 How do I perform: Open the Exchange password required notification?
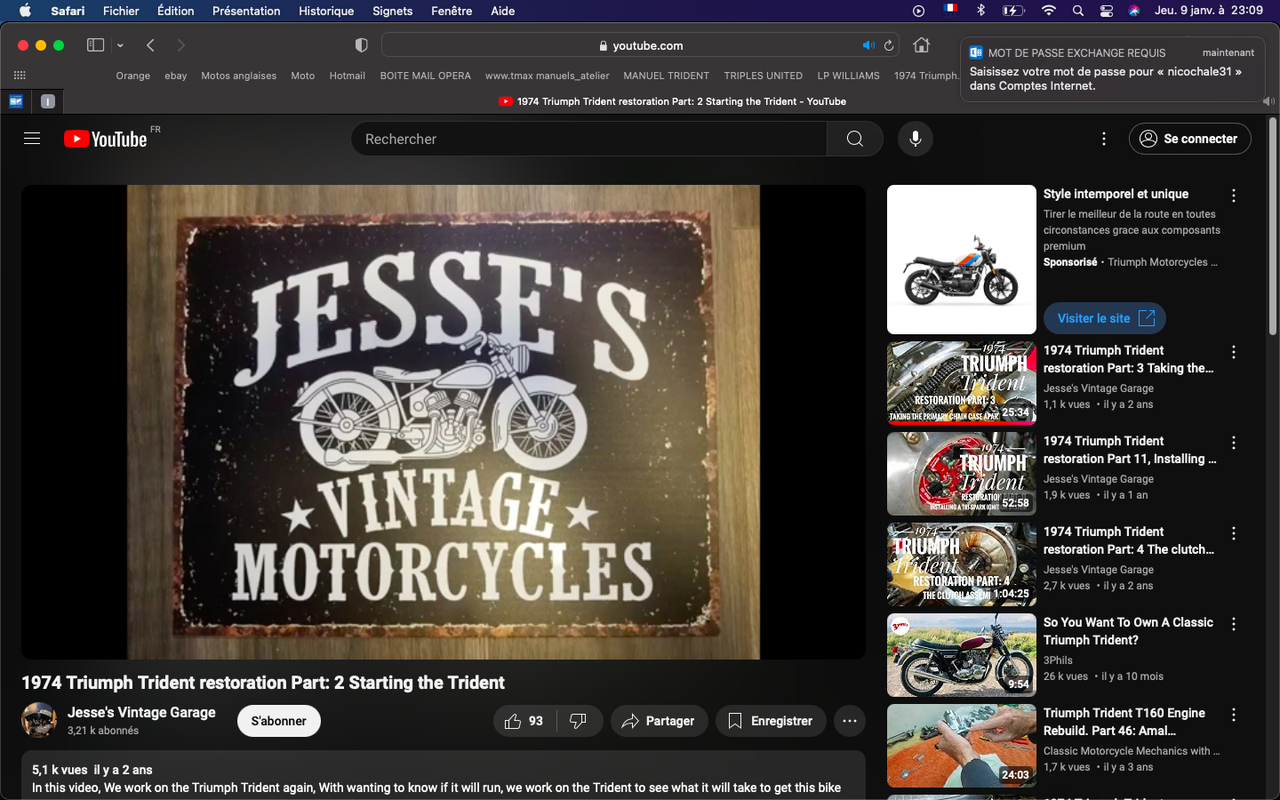pos(1112,69)
